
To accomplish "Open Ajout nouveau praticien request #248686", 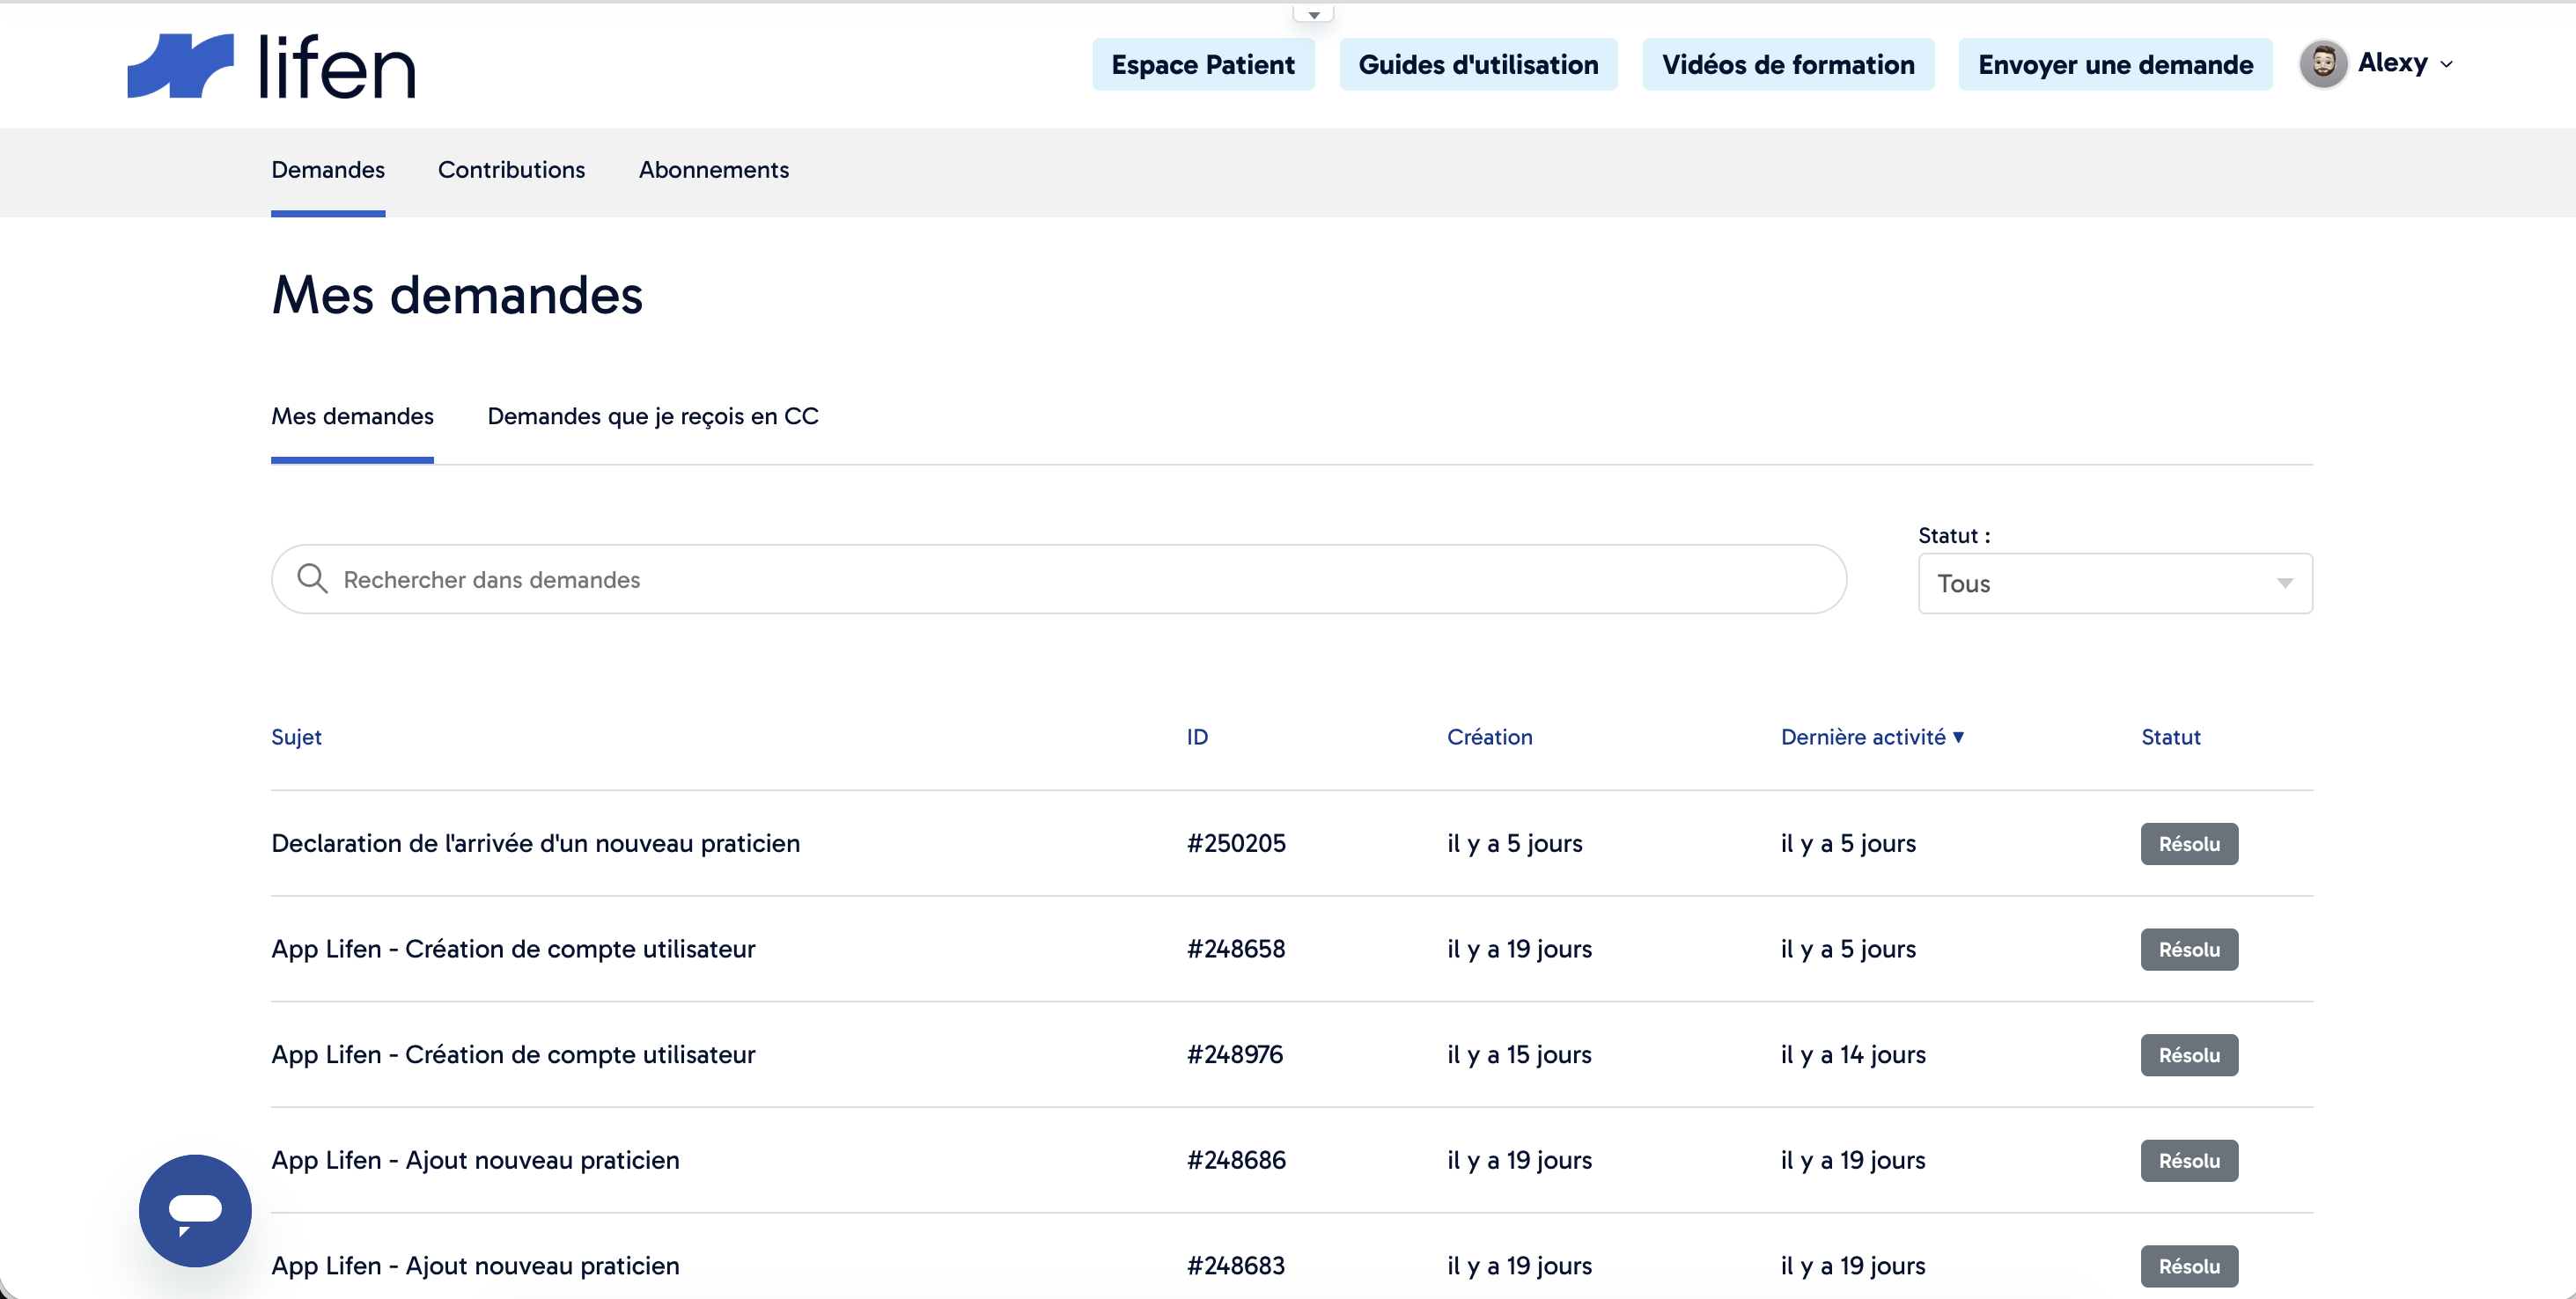I will click(475, 1160).
